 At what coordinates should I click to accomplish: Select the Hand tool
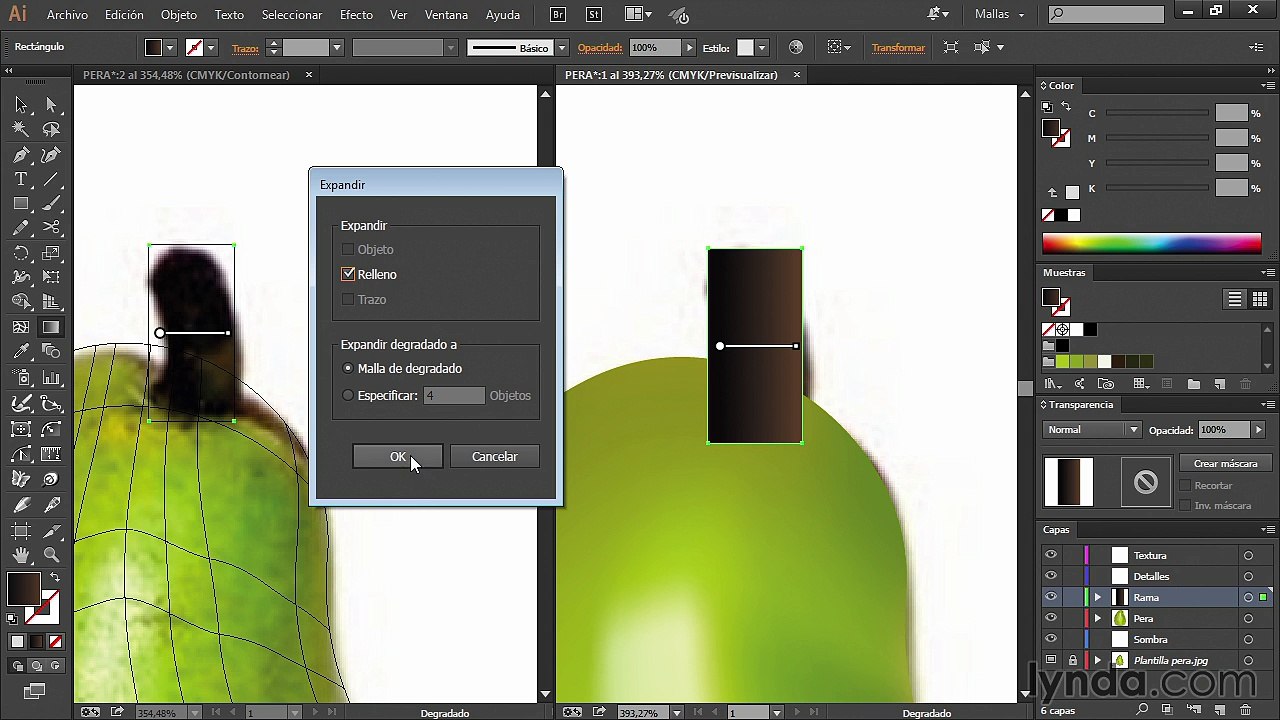21,555
